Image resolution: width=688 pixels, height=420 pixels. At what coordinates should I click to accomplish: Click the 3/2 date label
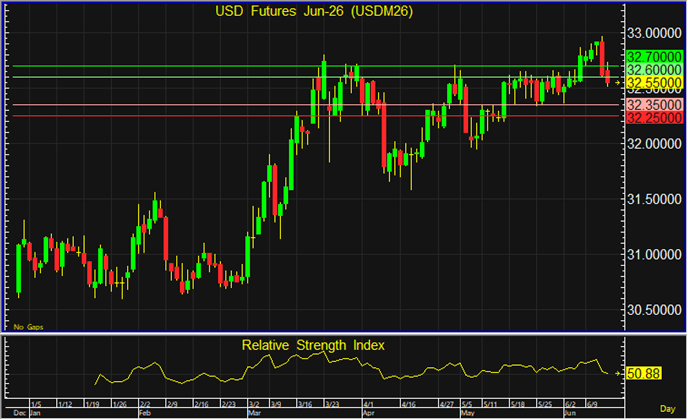tap(254, 404)
